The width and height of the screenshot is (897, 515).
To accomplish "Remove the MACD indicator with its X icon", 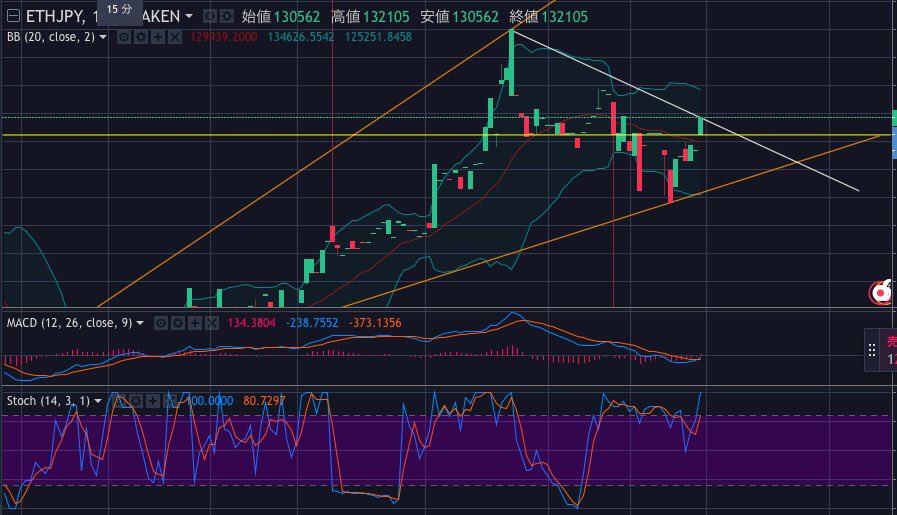I will pos(212,324).
